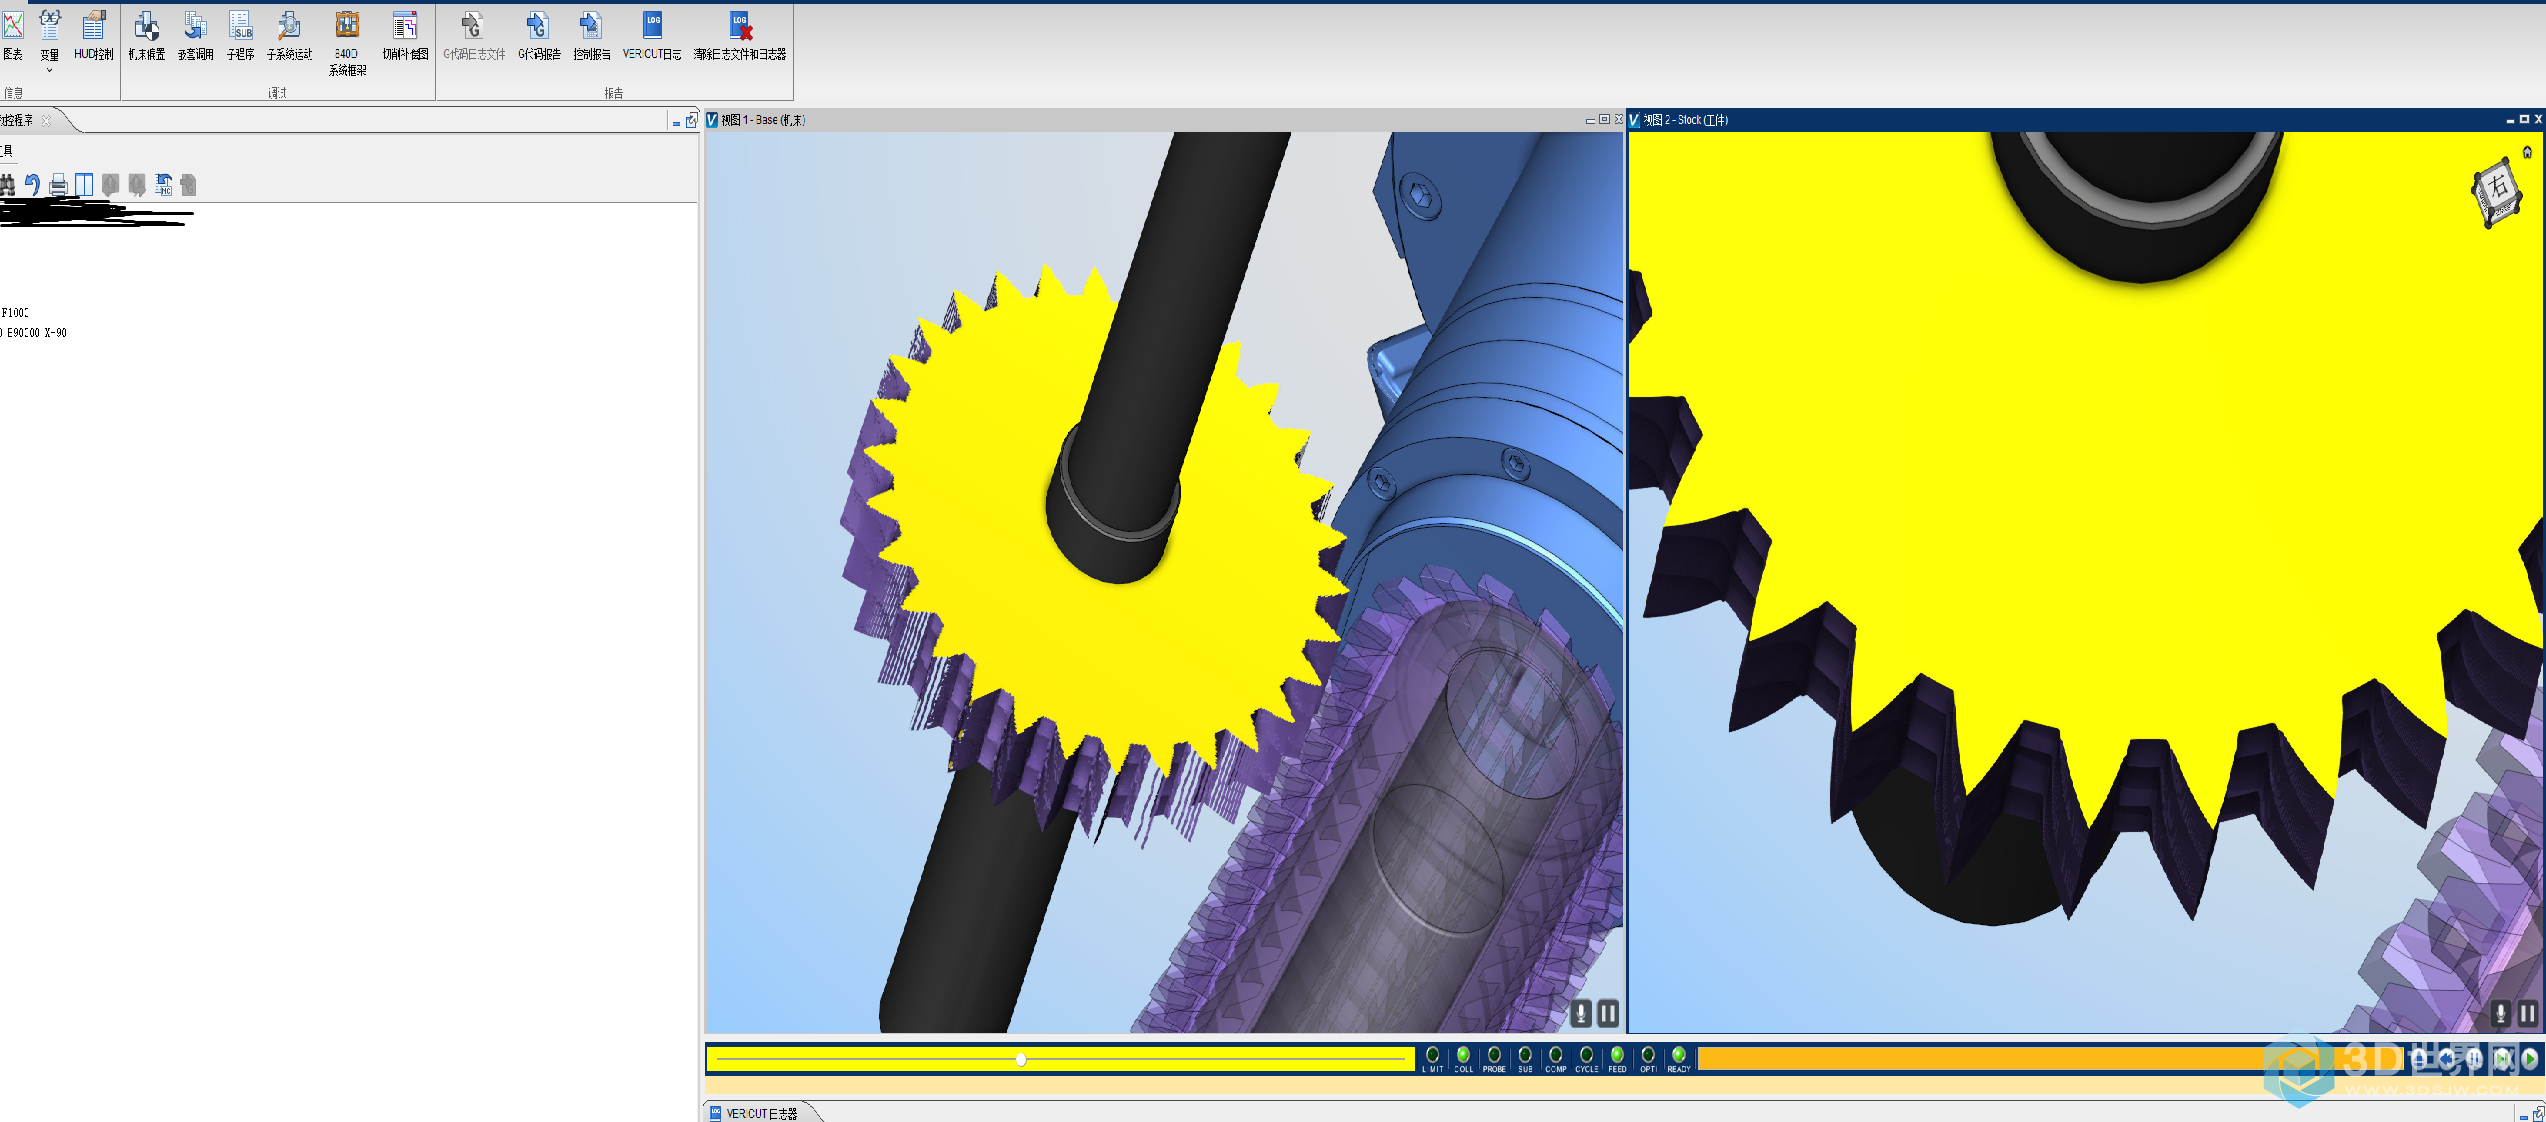The height and width of the screenshot is (1122, 2546).
Task: Open the G代码报告 report
Action: 539,34
